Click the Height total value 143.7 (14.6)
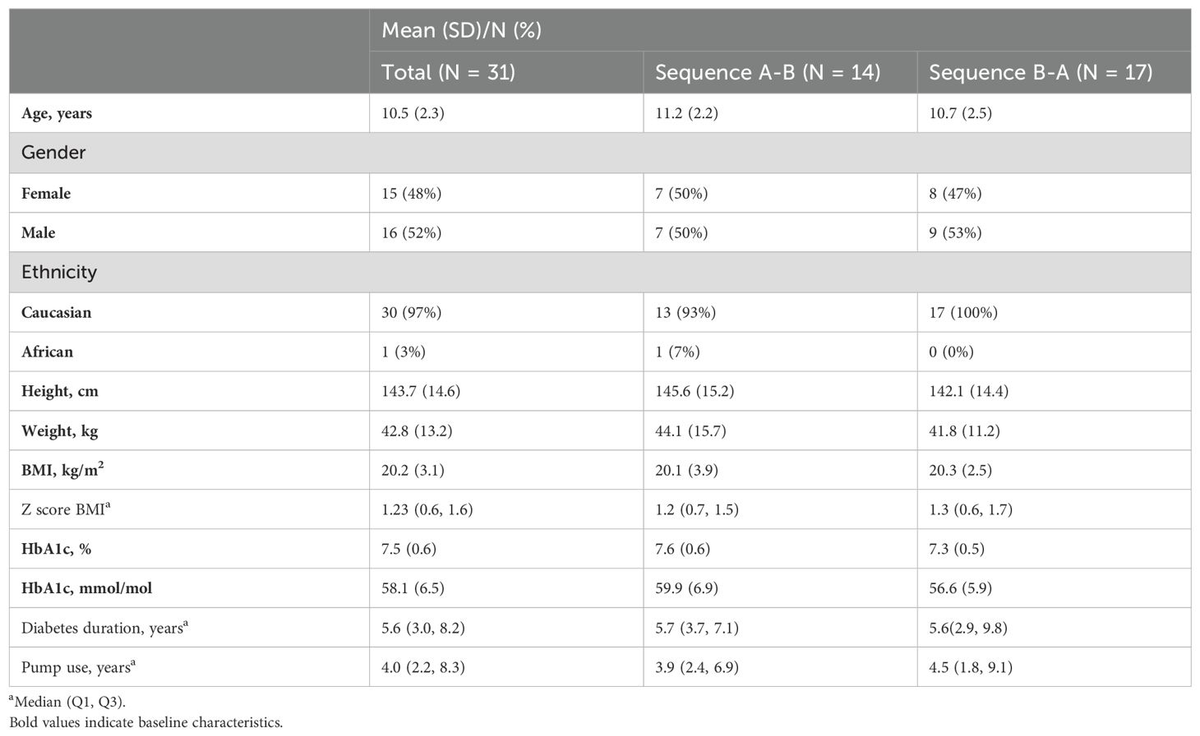Image resolution: width=1200 pixels, height=736 pixels. (426, 393)
